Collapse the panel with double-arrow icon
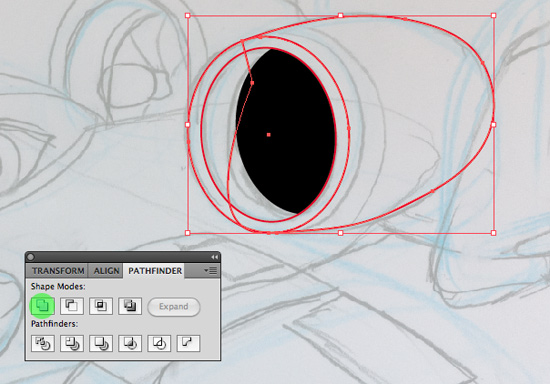The image size is (550, 384). [x=214, y=257]
